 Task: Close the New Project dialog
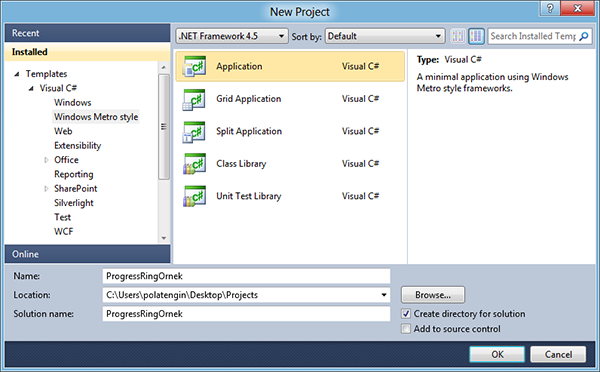point(578,8)
